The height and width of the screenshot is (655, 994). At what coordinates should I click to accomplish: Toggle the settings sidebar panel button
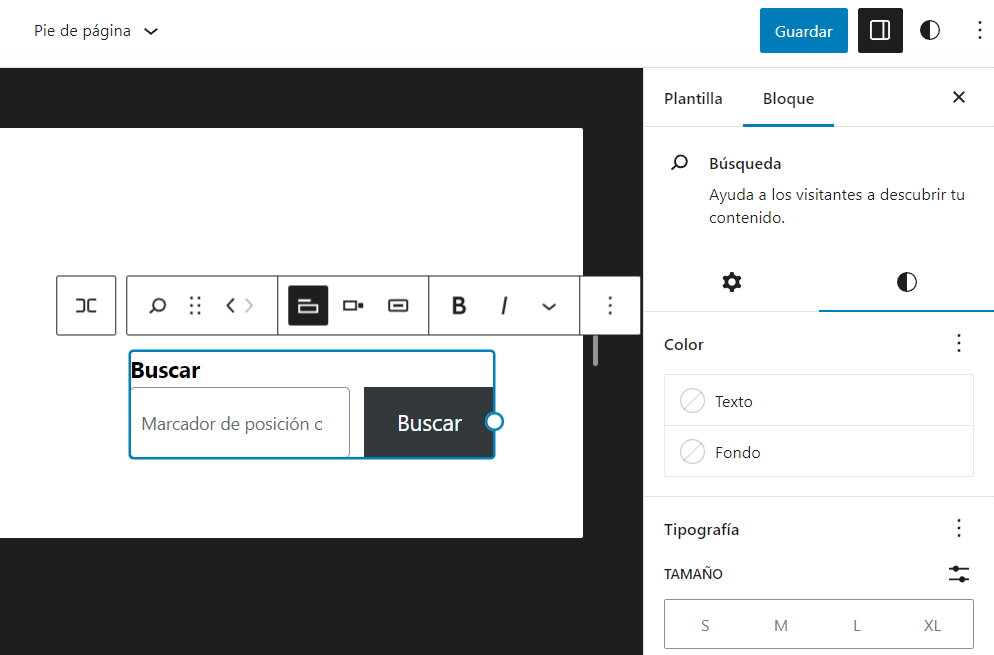point(880,30)
